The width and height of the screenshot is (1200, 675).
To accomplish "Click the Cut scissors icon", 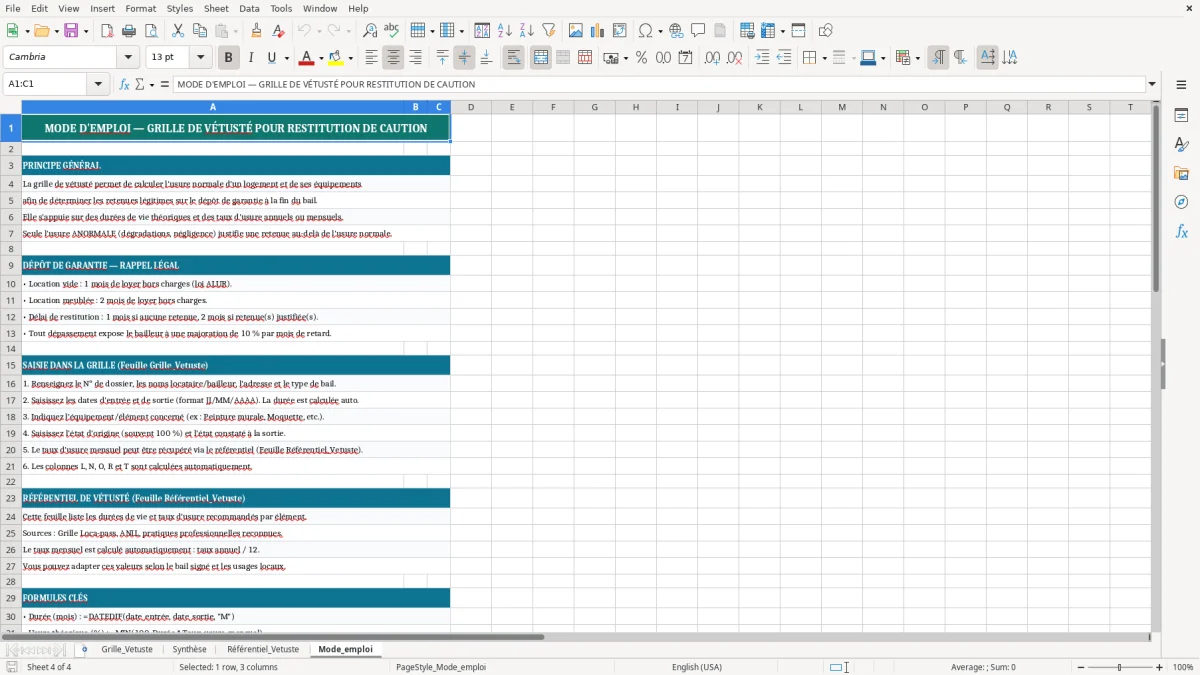I will 177,31.
